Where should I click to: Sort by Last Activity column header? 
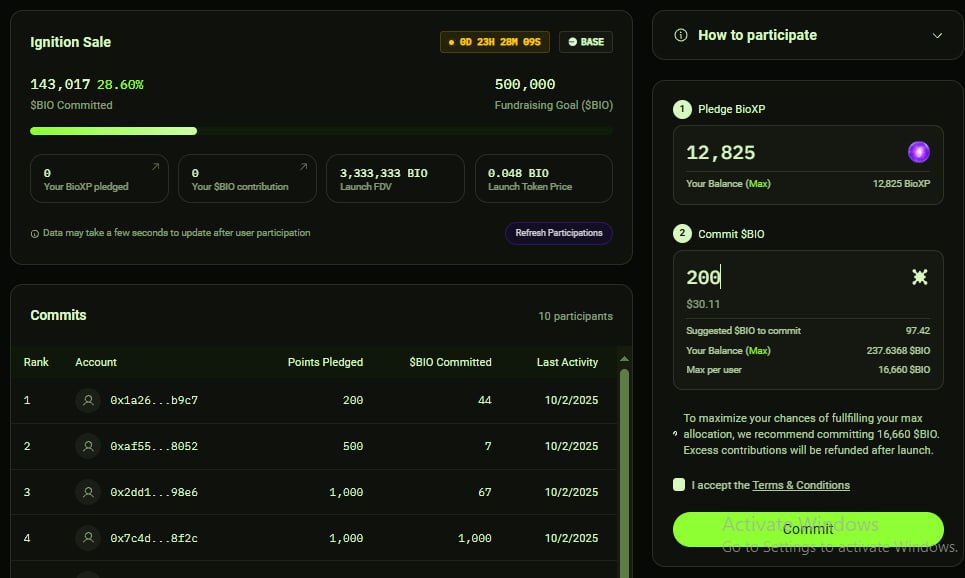(567, 362)
